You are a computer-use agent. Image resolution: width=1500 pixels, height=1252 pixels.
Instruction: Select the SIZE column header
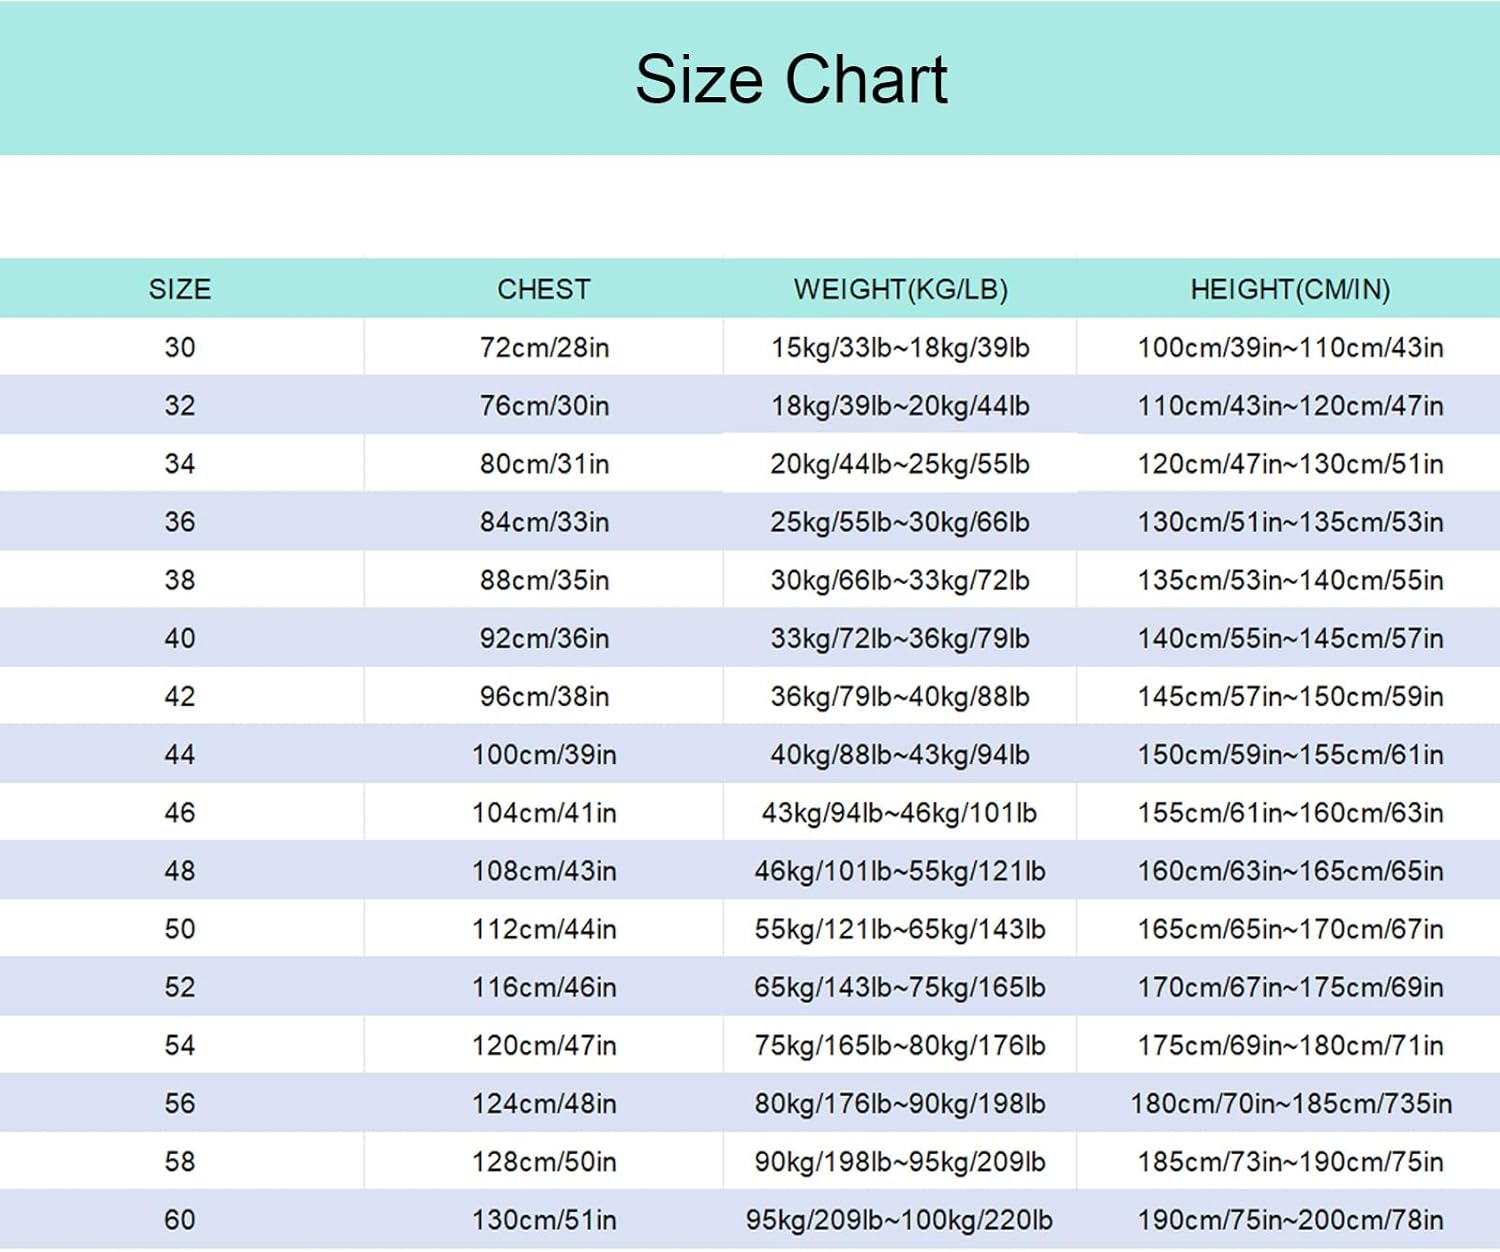pyautogui.click(x=180, y=290)
